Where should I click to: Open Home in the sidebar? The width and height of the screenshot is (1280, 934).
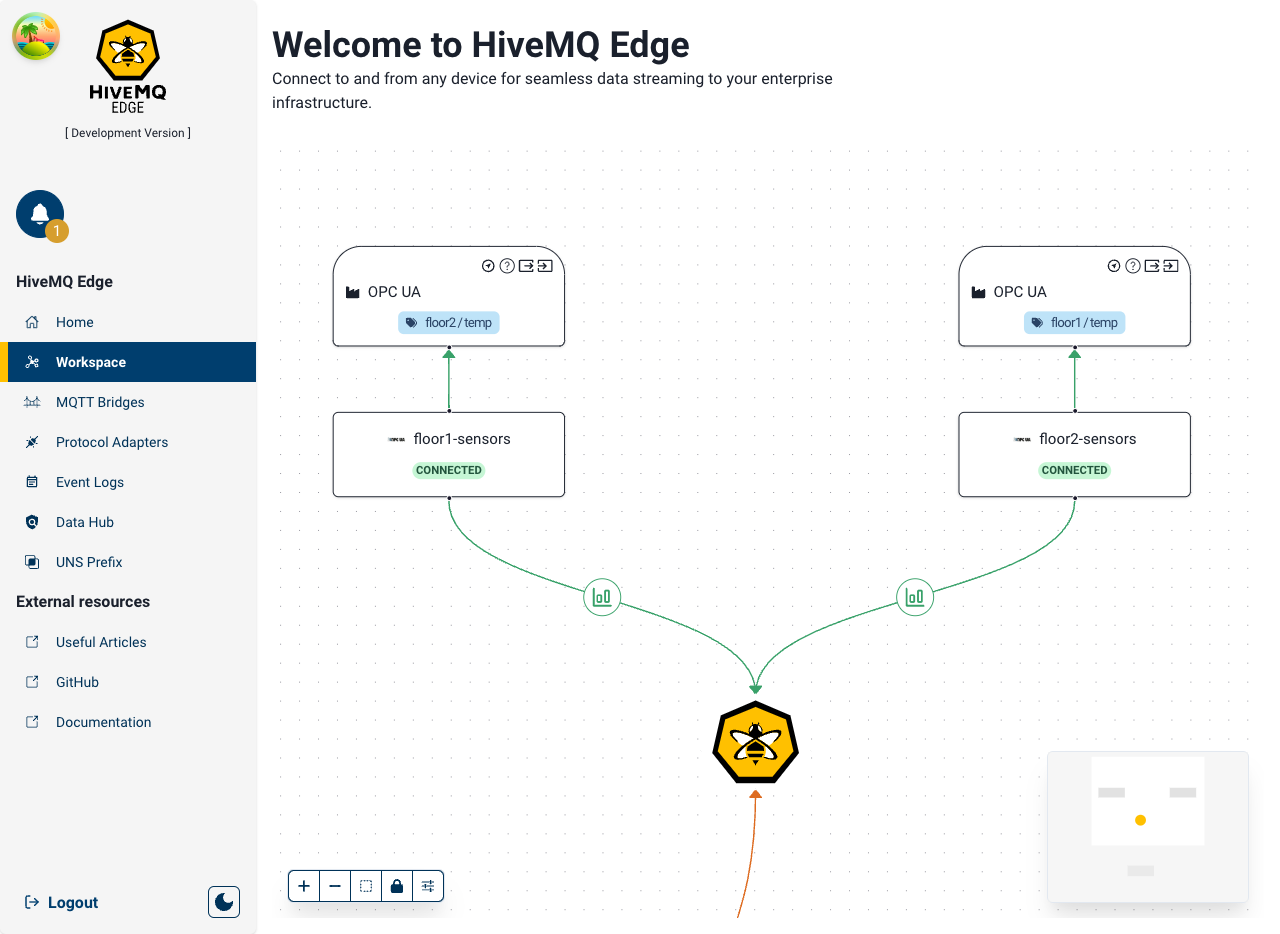click(x=128, y=322)
